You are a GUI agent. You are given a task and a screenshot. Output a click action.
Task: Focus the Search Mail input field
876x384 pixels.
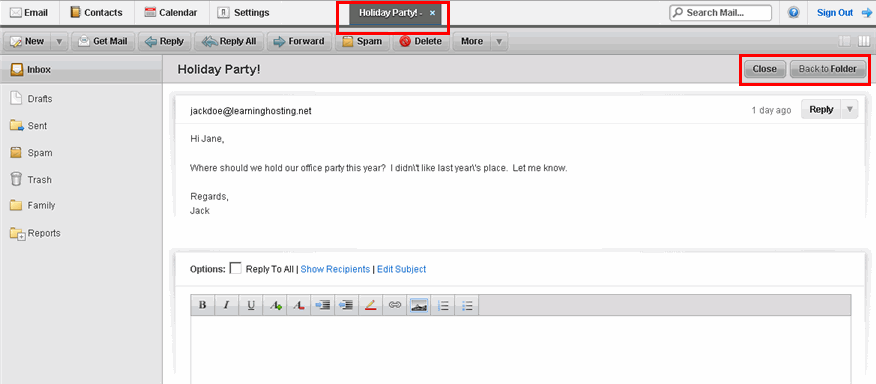pos(721,12)
